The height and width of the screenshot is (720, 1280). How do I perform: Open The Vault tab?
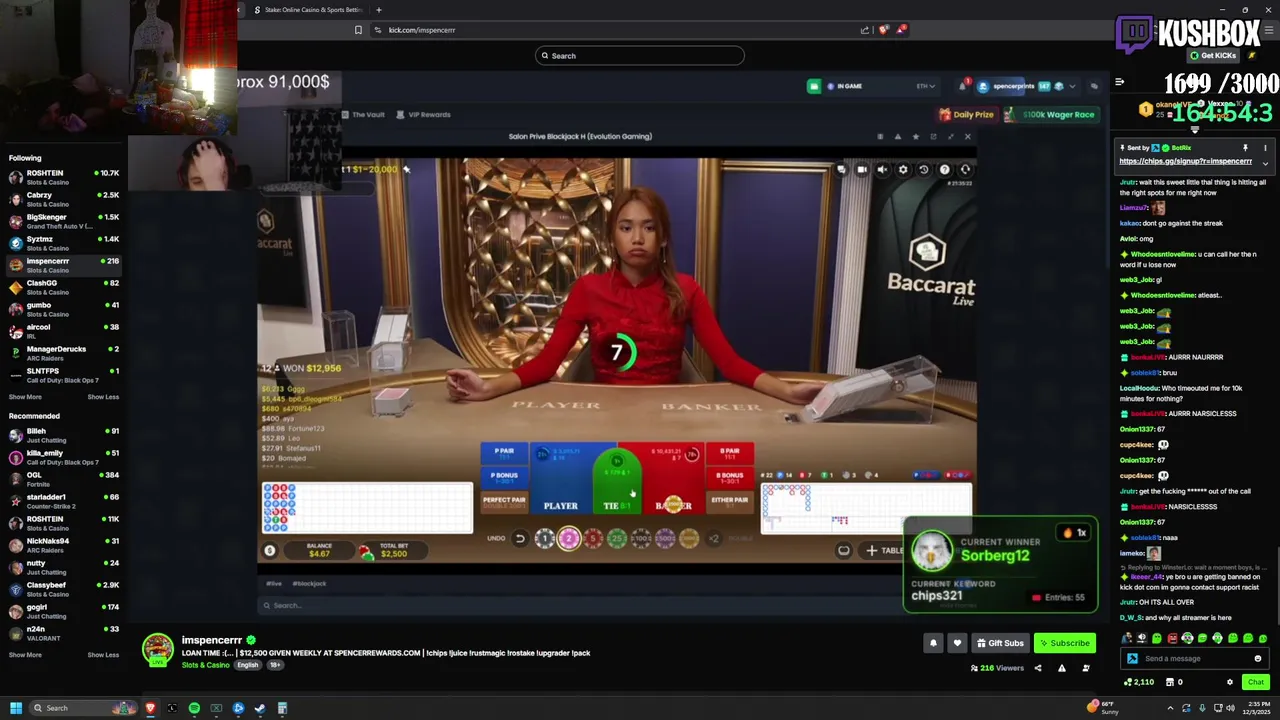tap(363, 114)
